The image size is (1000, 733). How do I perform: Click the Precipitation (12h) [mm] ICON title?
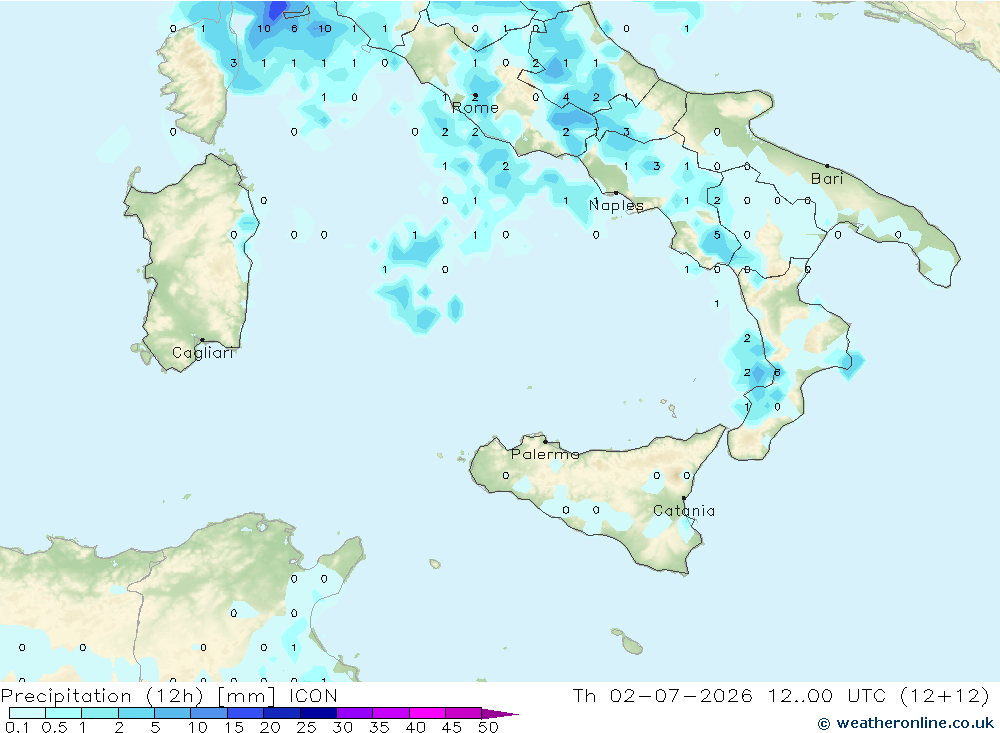click(x=169, y=695)
